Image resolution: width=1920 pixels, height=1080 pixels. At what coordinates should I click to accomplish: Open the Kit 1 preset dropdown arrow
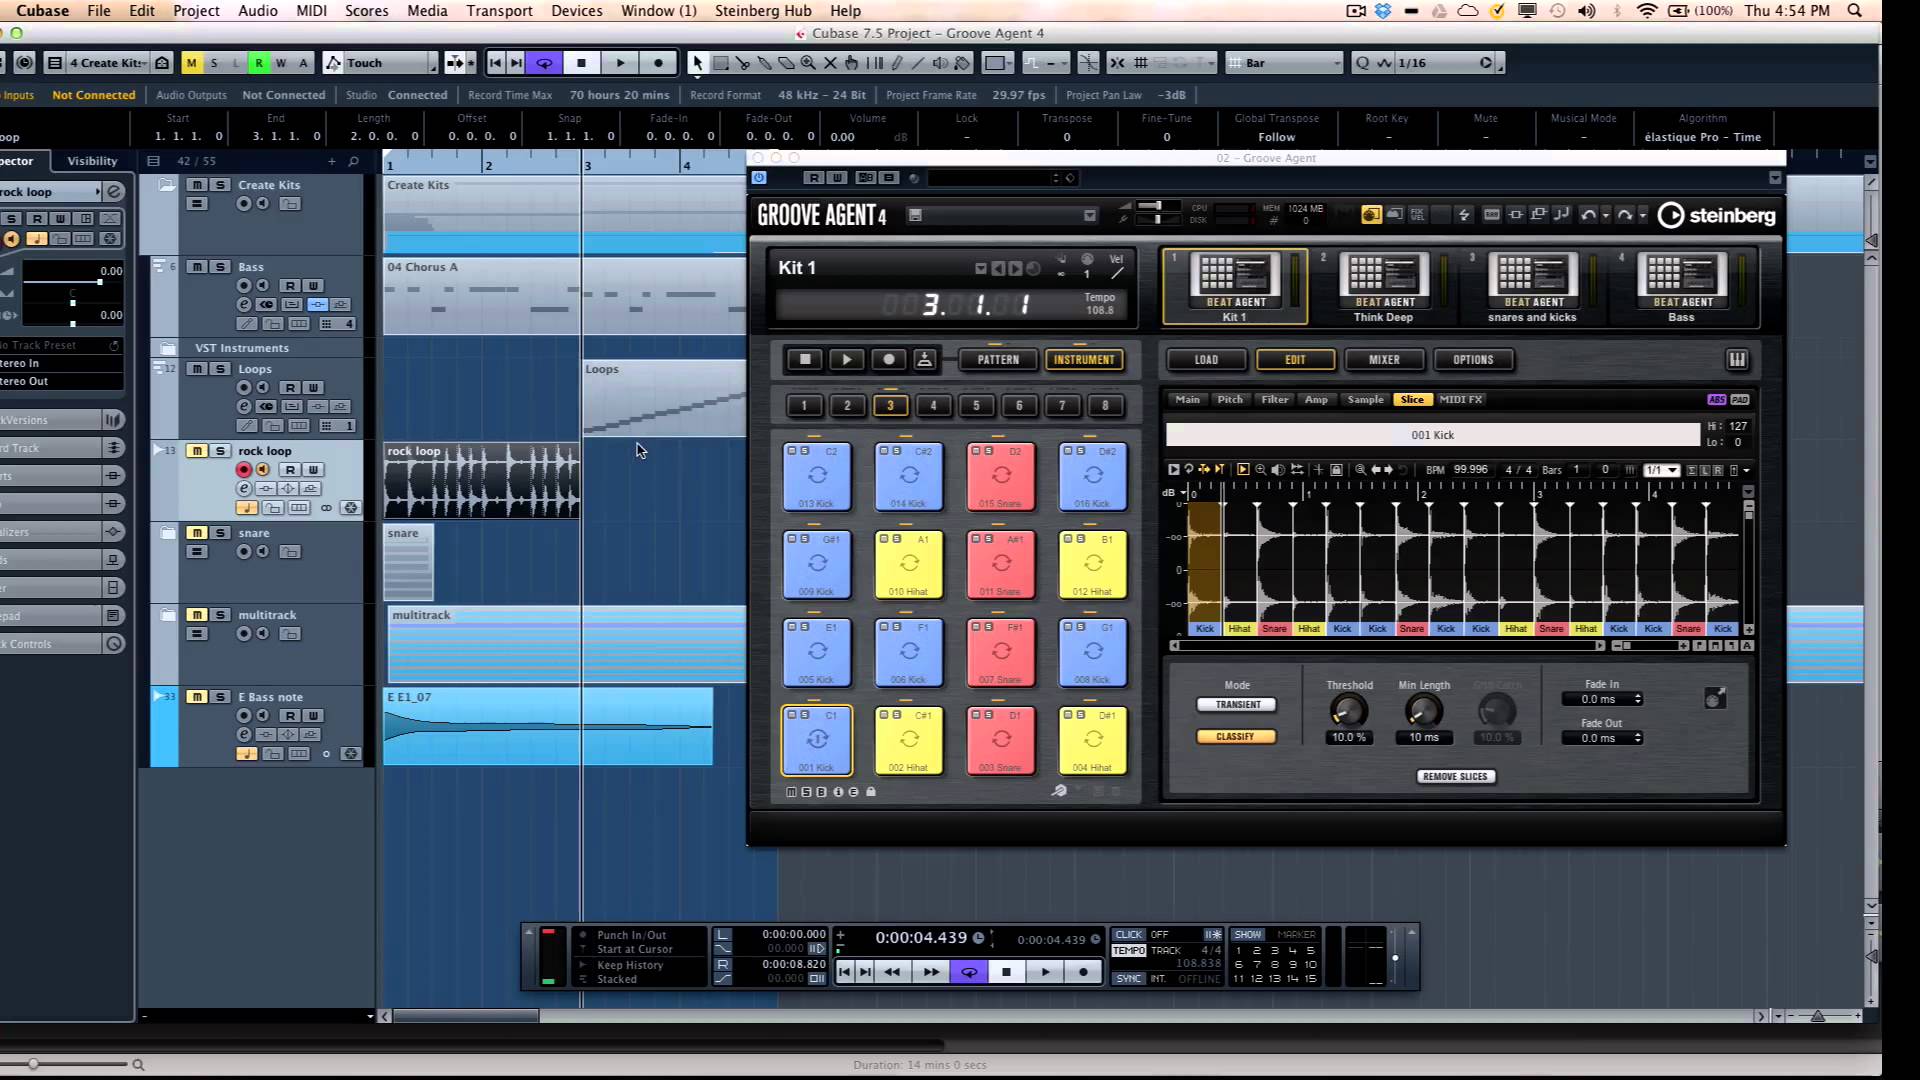(981, 269)
